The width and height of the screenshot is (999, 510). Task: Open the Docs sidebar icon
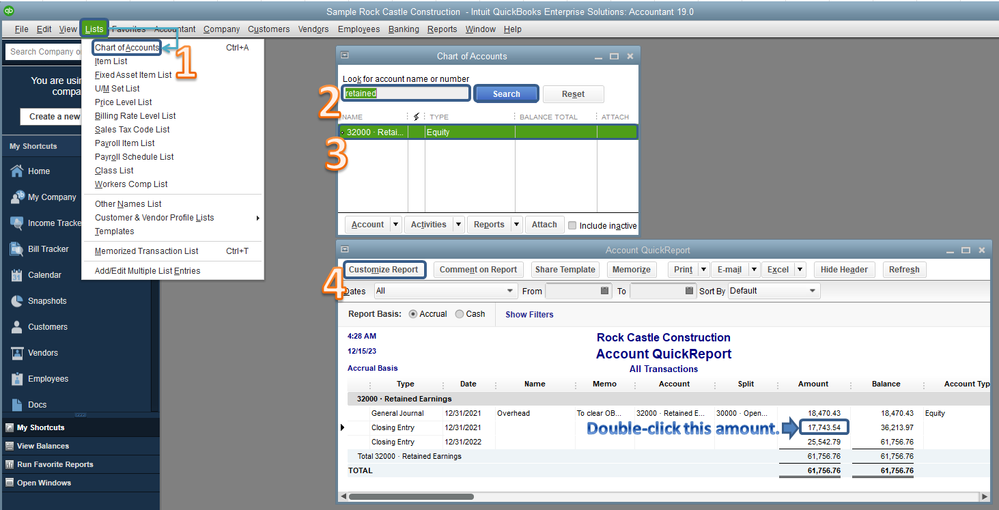[x=17, y=404]
